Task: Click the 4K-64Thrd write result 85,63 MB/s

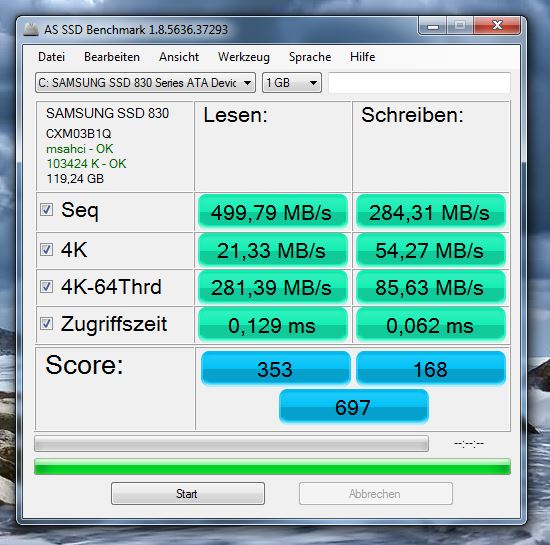Action: (x=431, y=287)
